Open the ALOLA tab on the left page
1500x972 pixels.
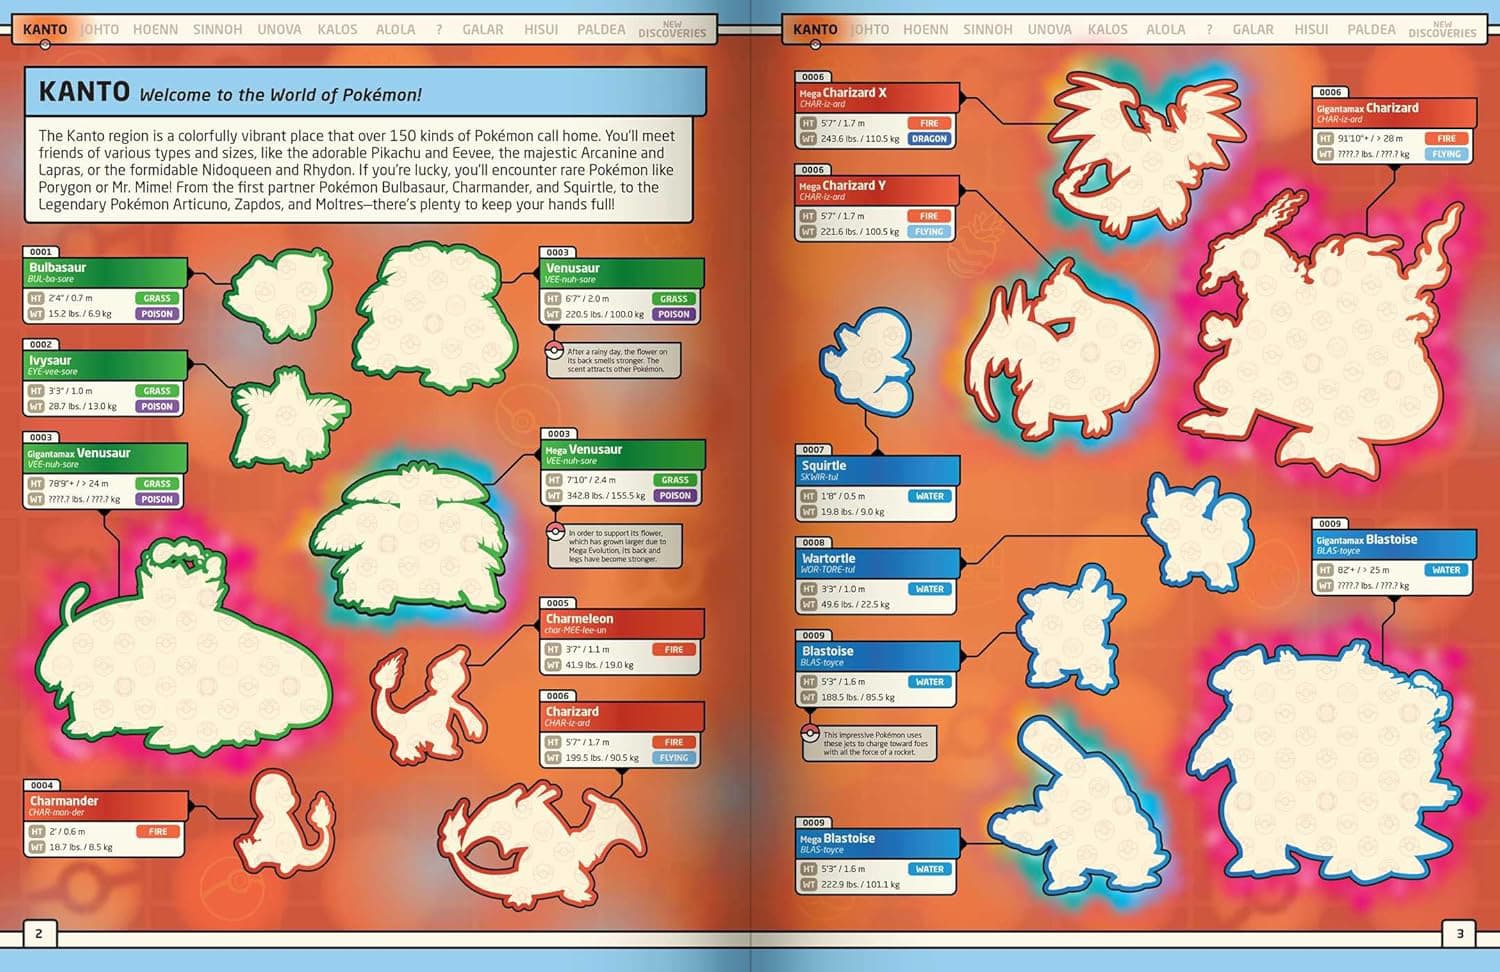(x=395, y=29)
